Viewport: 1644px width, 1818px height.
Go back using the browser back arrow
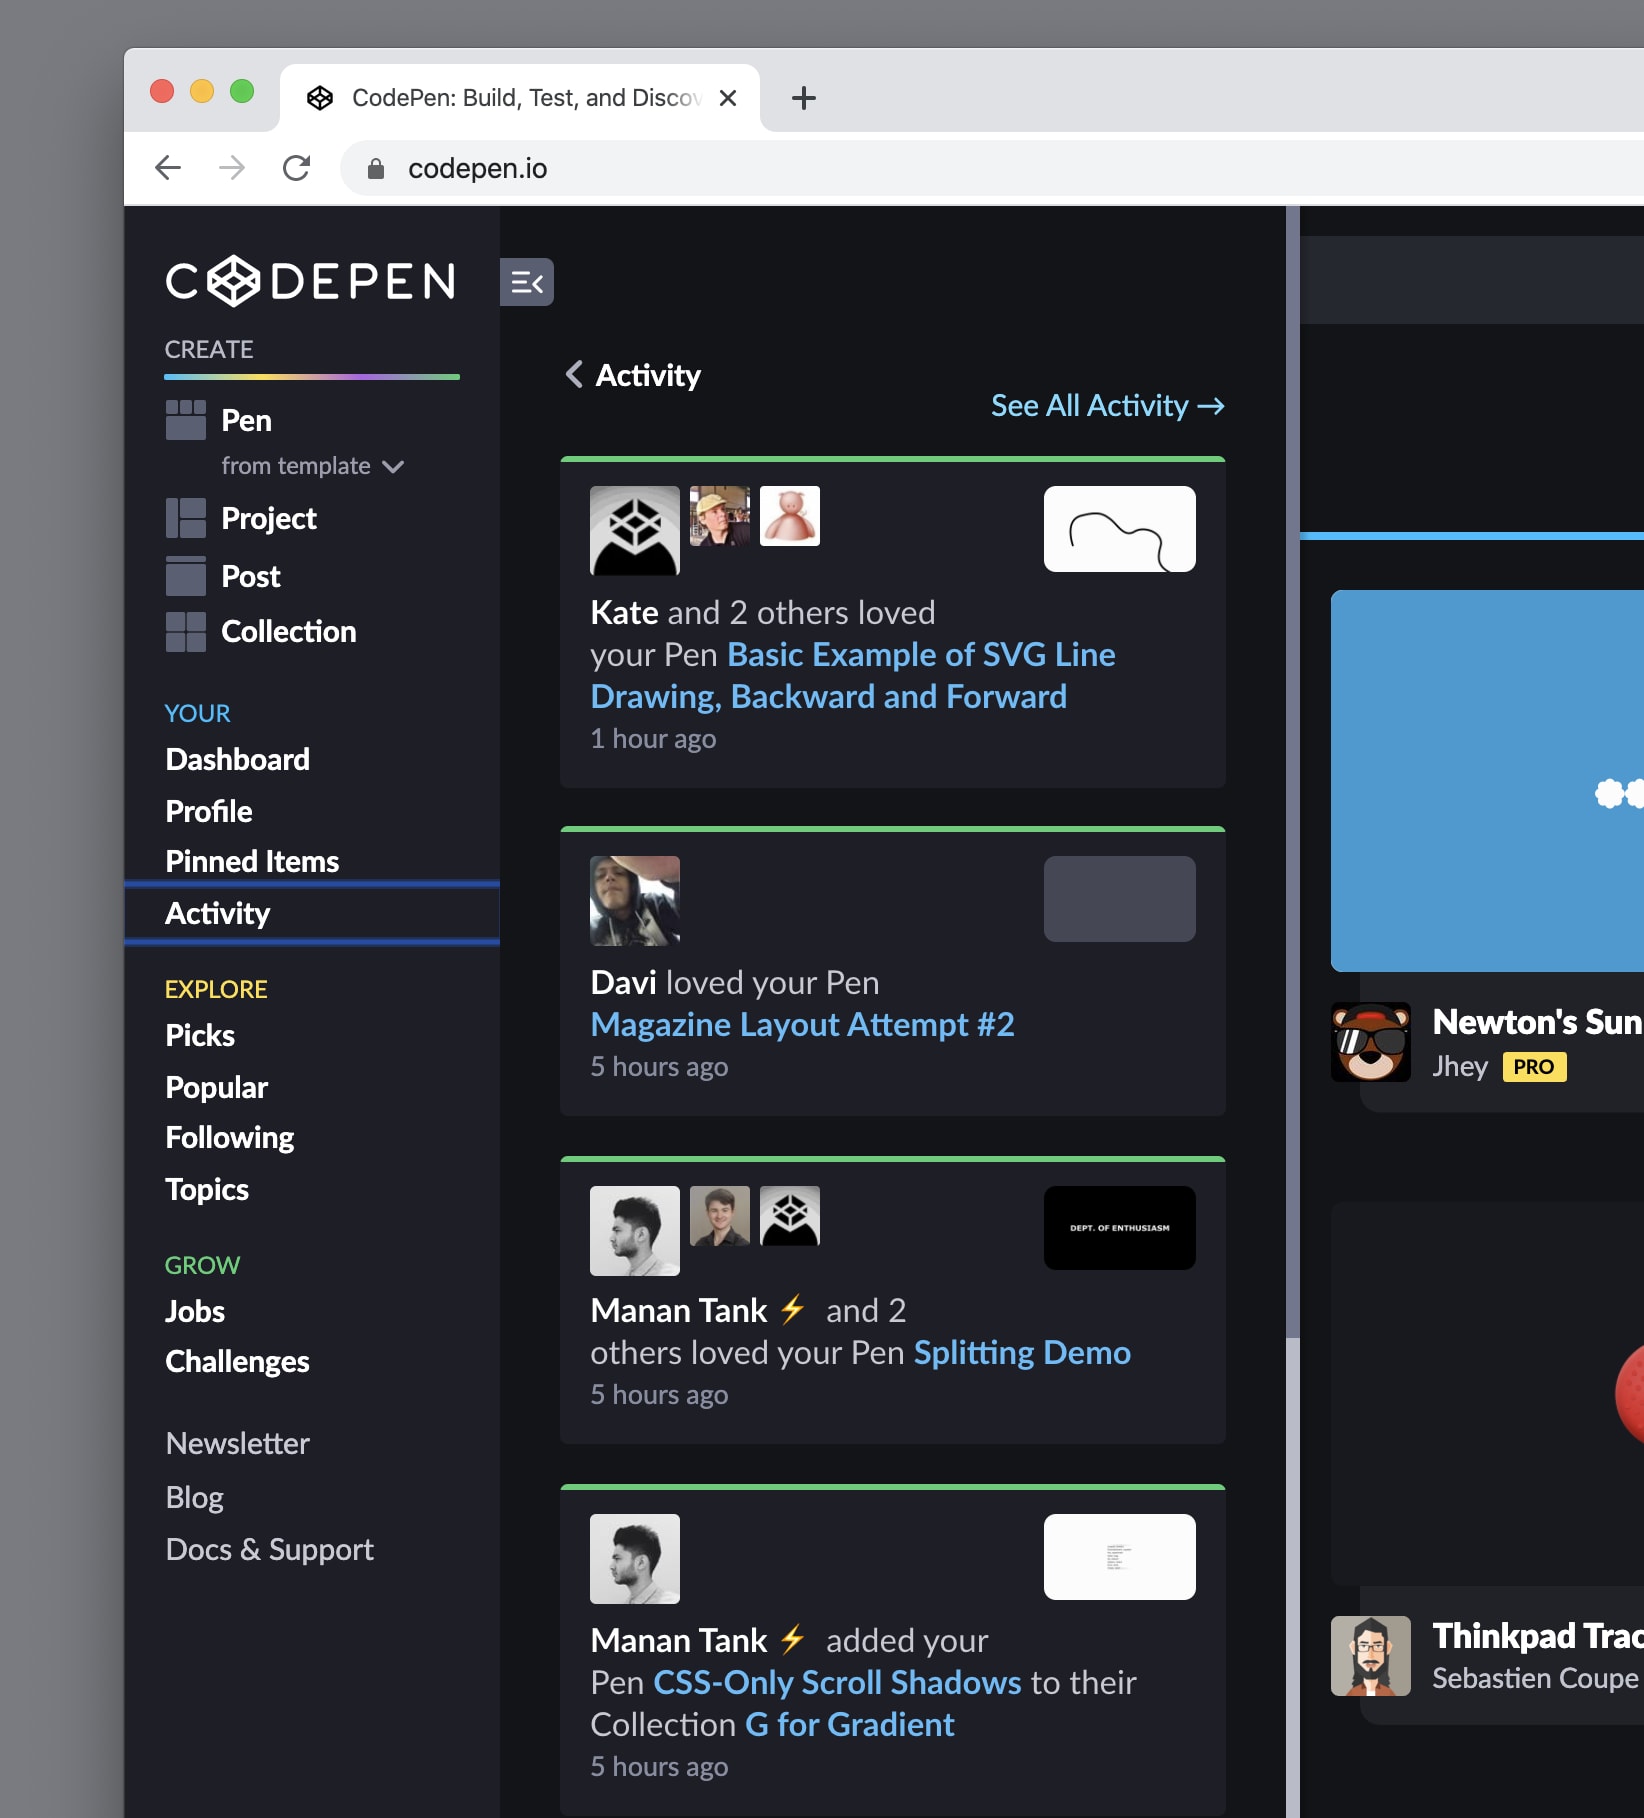pyautogui.click(x=168, y=168)
